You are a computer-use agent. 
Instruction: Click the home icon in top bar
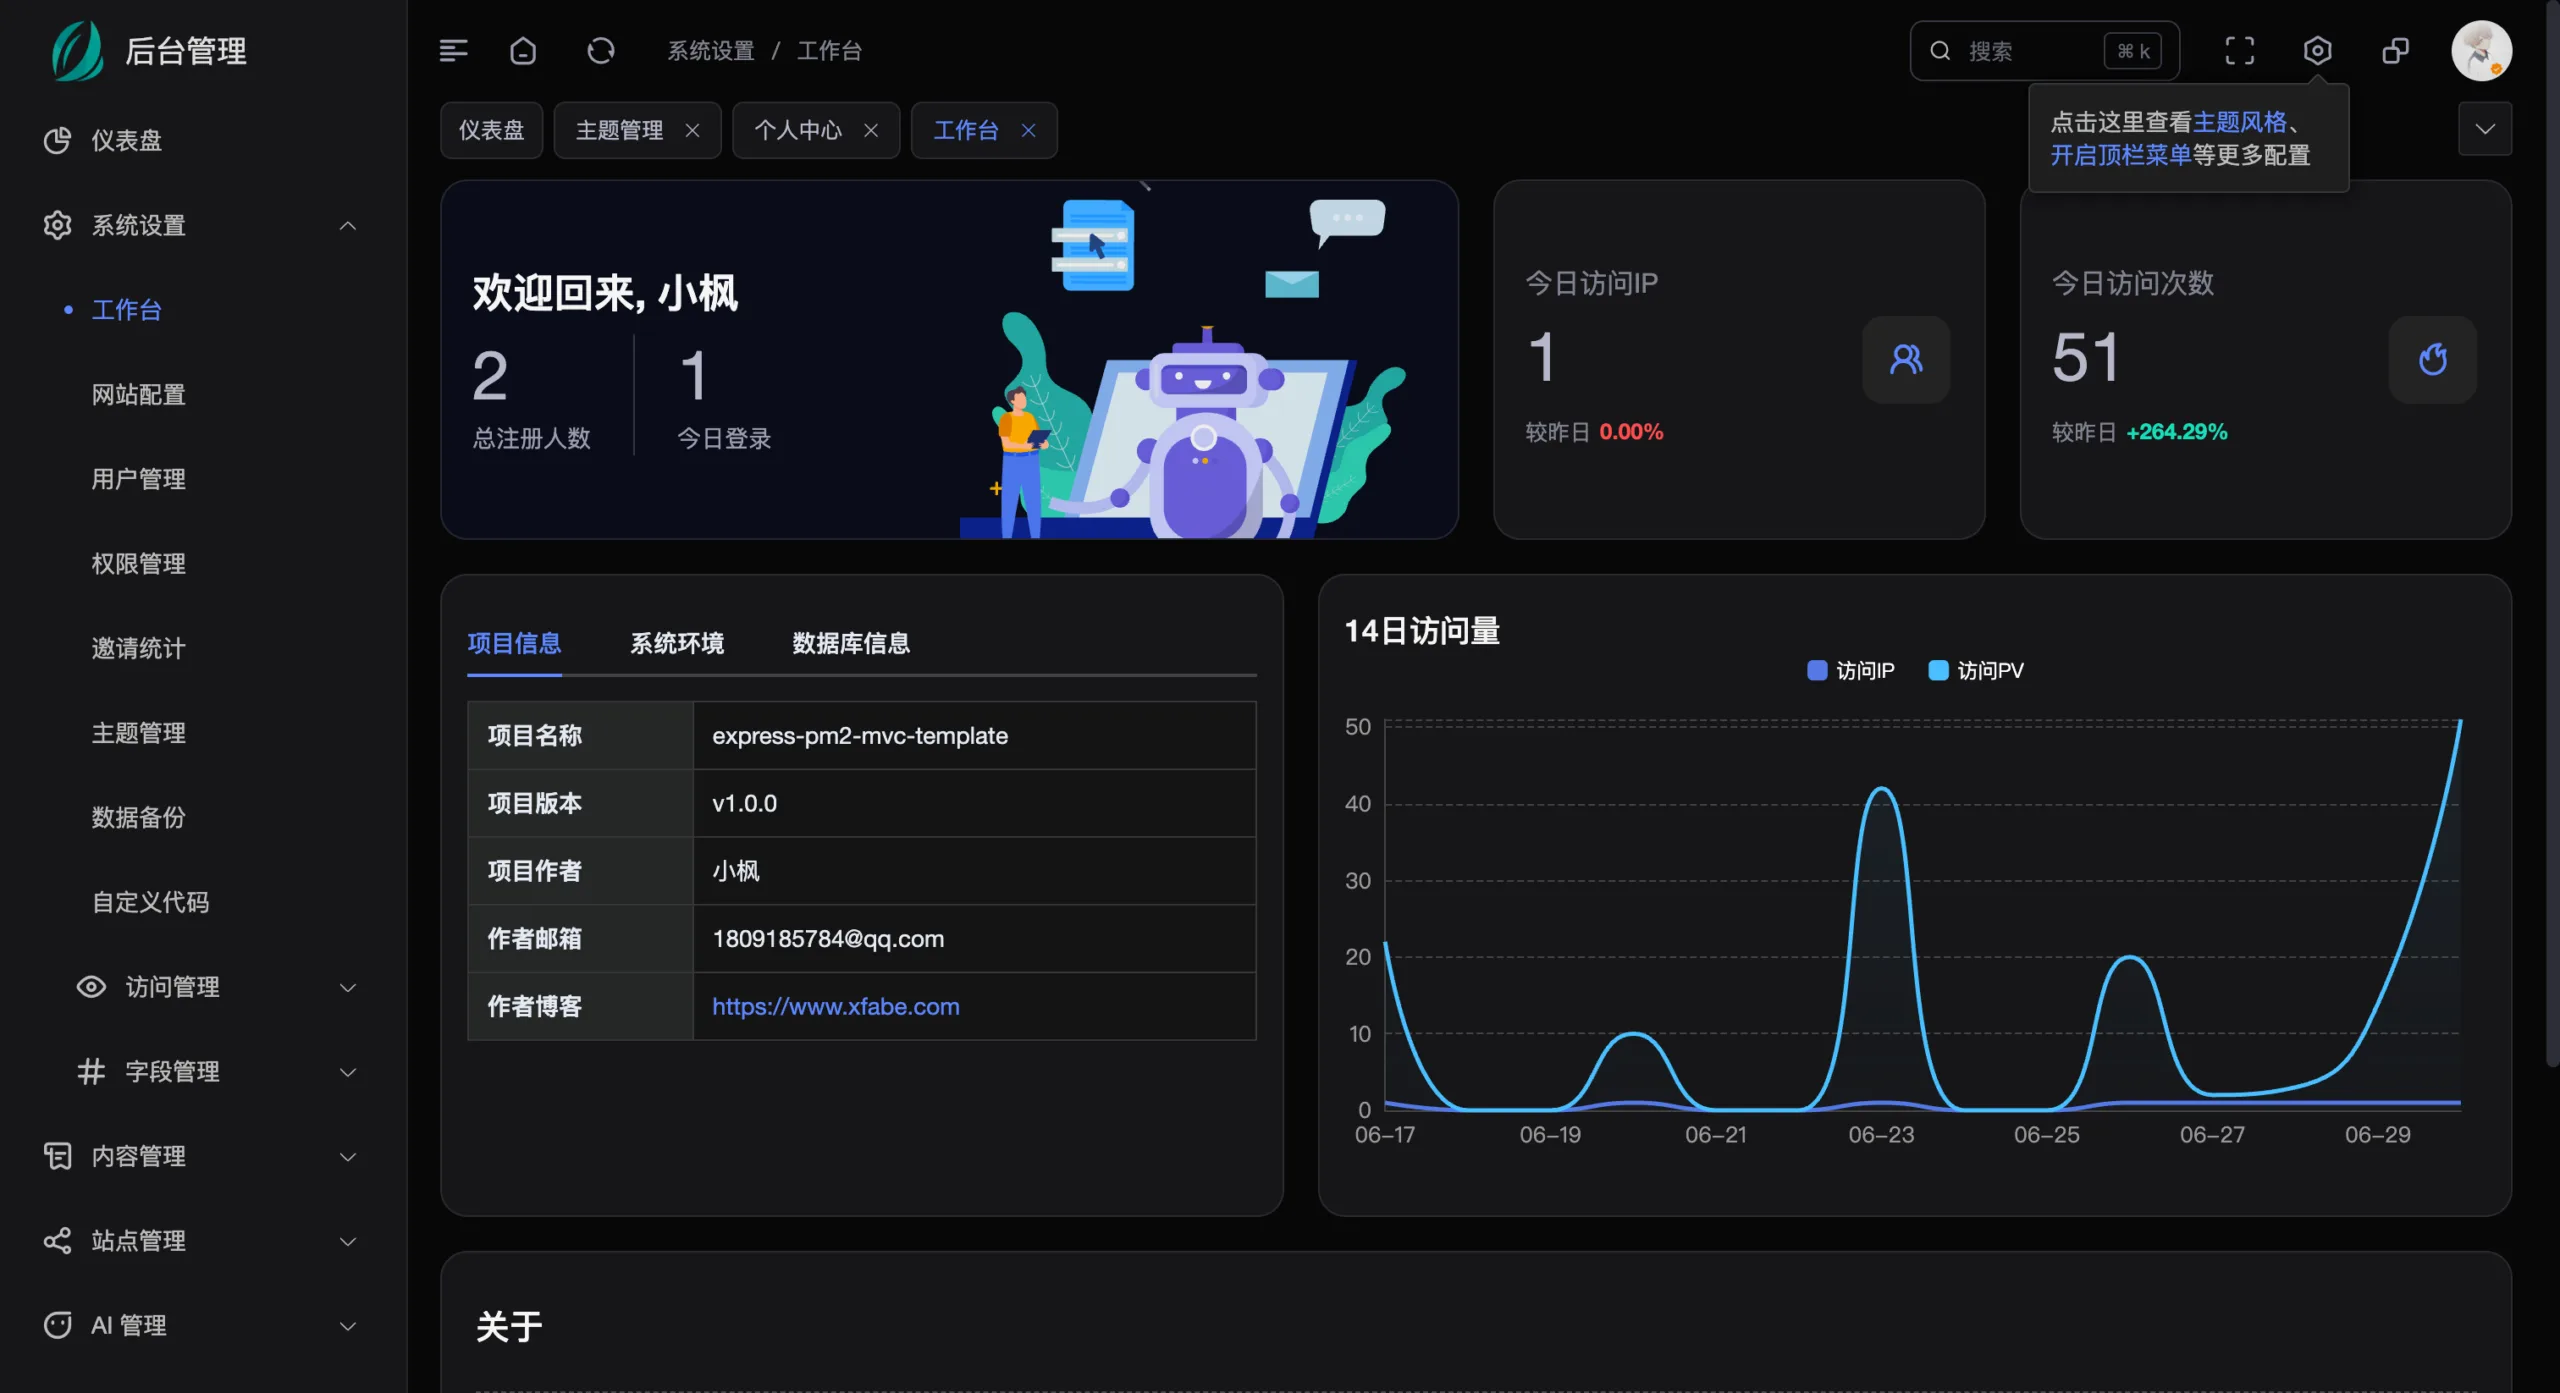(523, 50)
